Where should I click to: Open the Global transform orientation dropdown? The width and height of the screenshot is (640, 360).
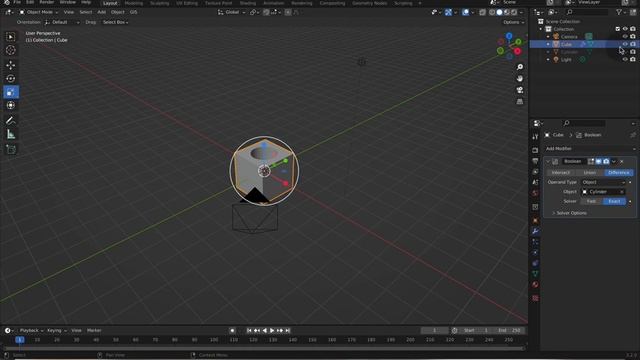click(x=231, y=12)
